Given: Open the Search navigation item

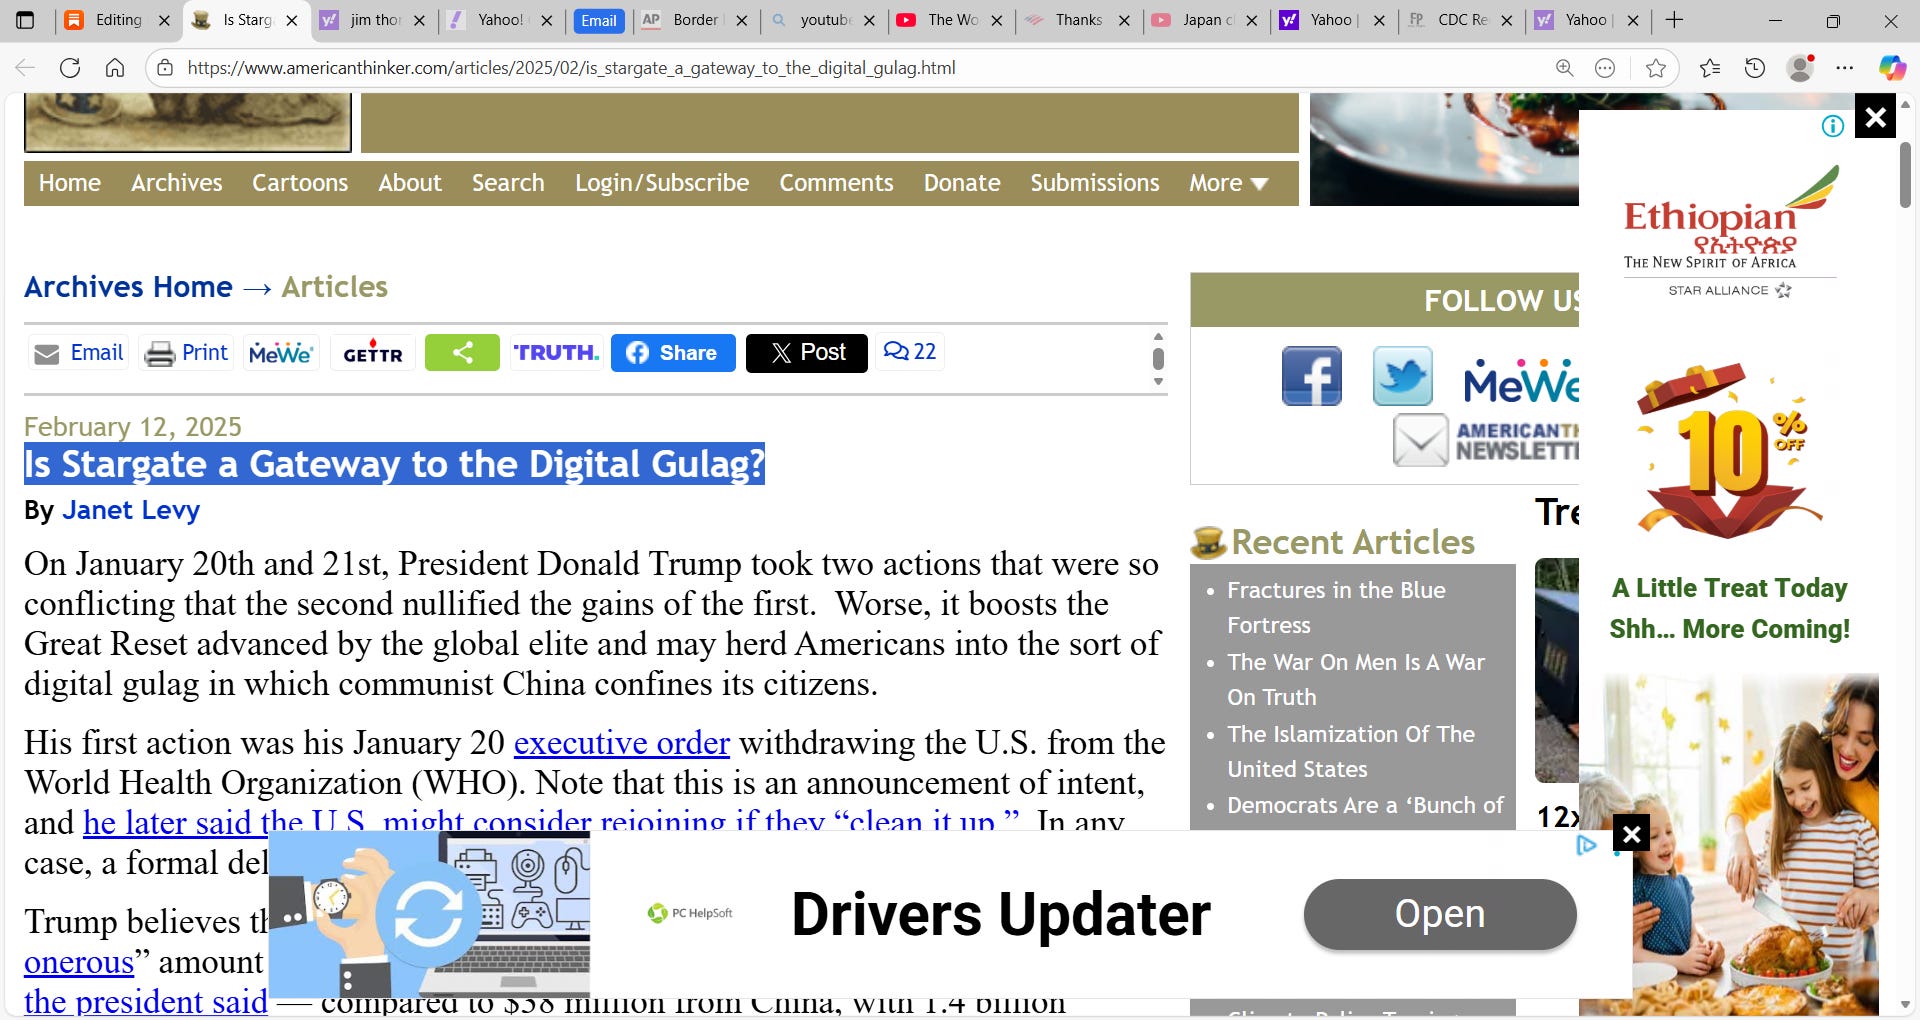Looking at the screenshot, I should click(x=508, y=183).
